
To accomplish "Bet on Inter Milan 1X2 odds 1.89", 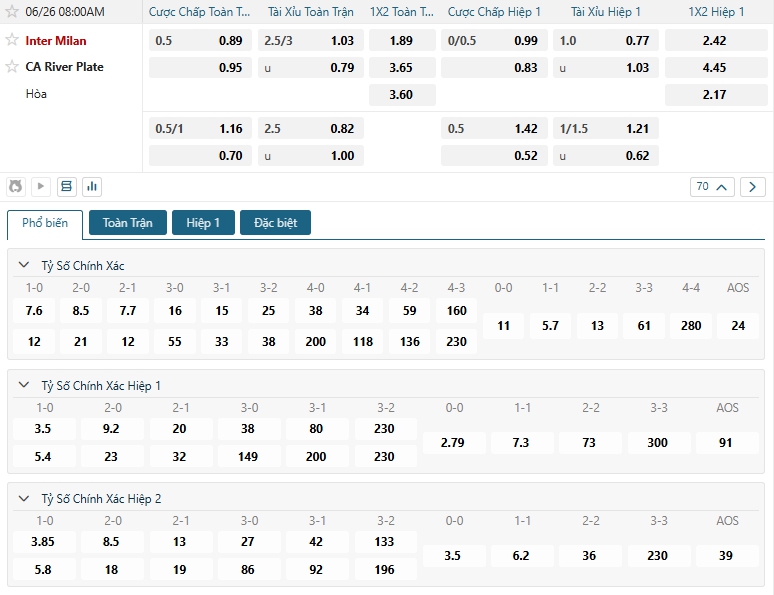I will point(400,41).
